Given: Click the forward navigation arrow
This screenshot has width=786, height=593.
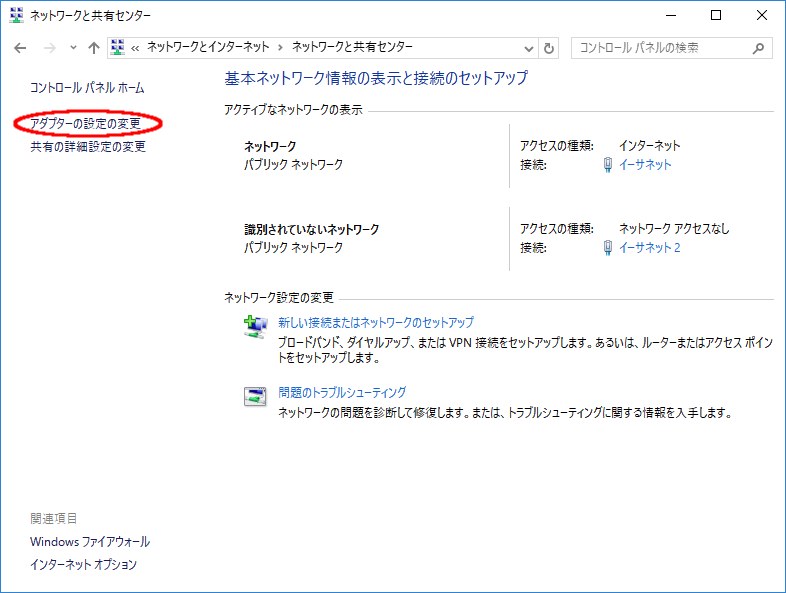Looking at the screenshot, I should (48, 48).
